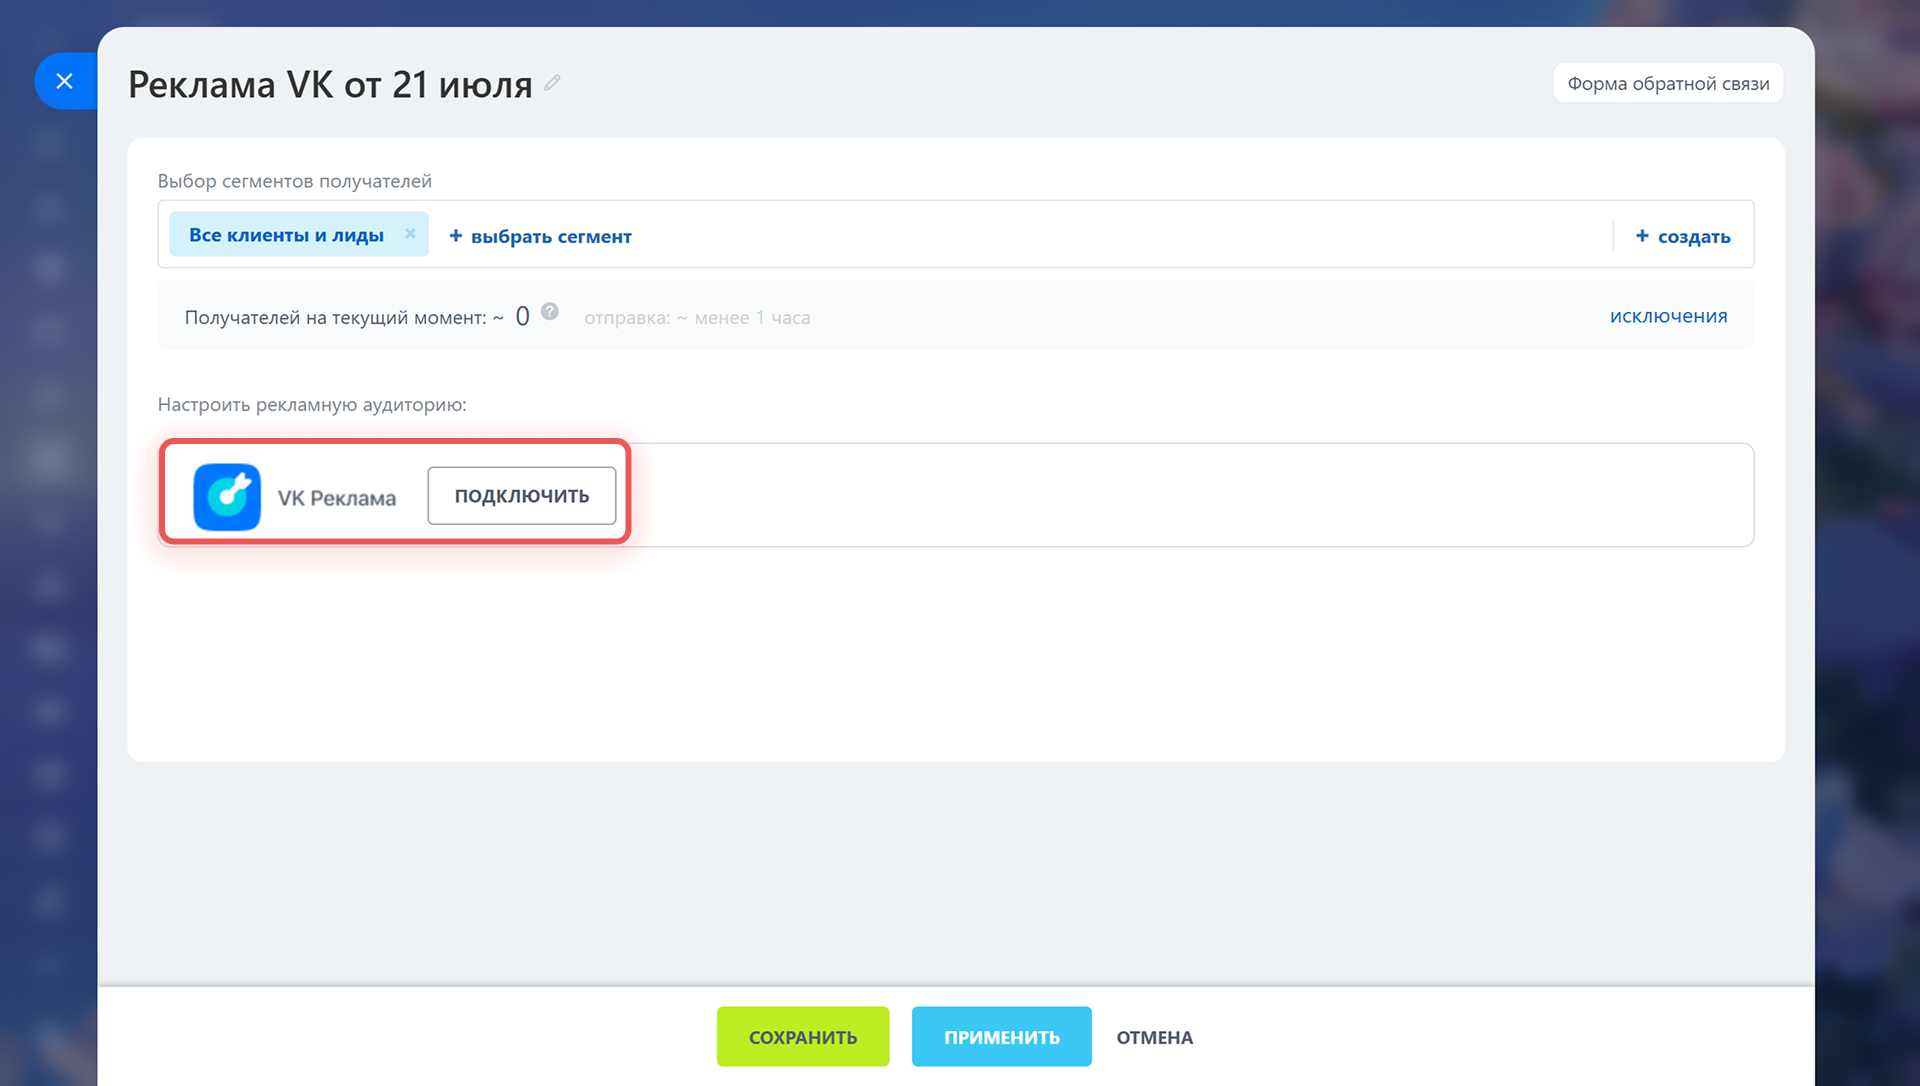Cancel editing with ОТМЕНА

click(1155, 1037)
